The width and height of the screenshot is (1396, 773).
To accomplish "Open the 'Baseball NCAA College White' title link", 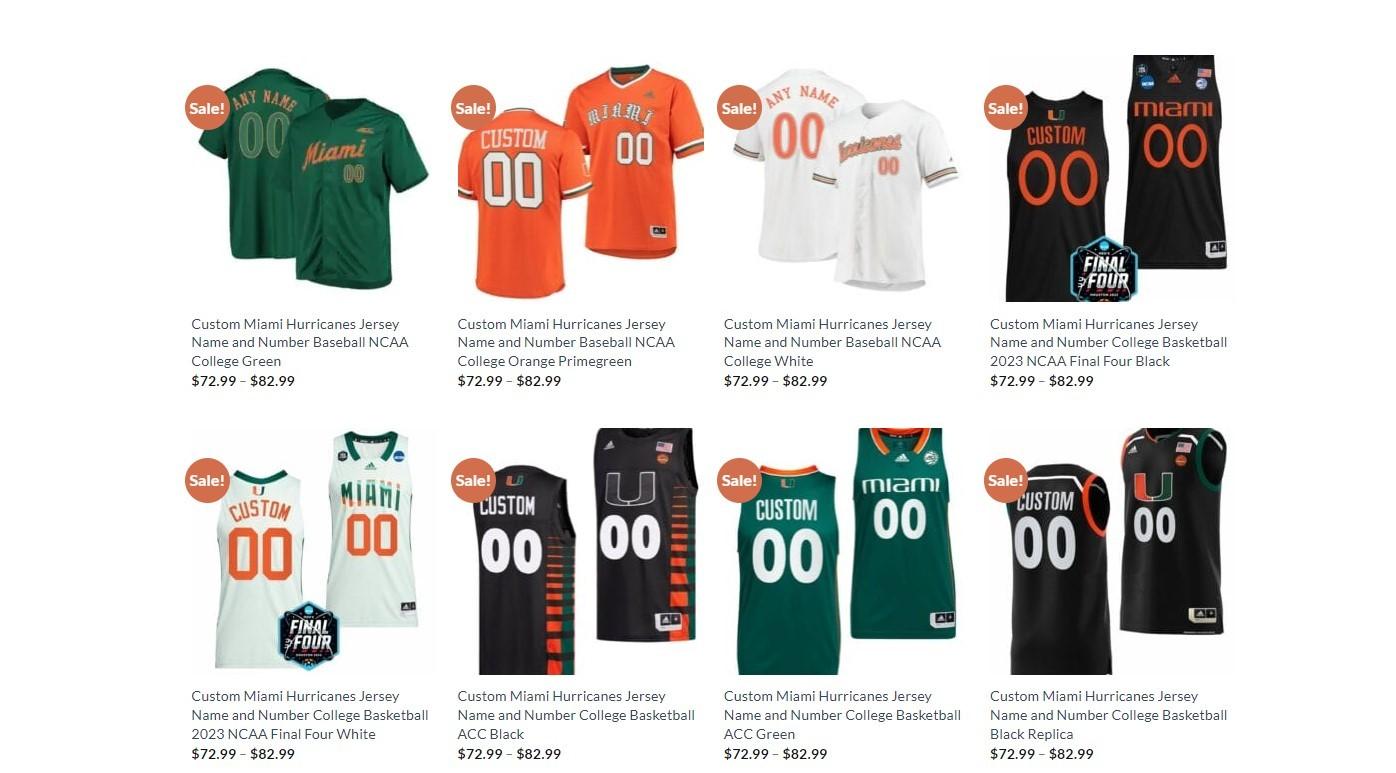I will click(x=832, y=342).
